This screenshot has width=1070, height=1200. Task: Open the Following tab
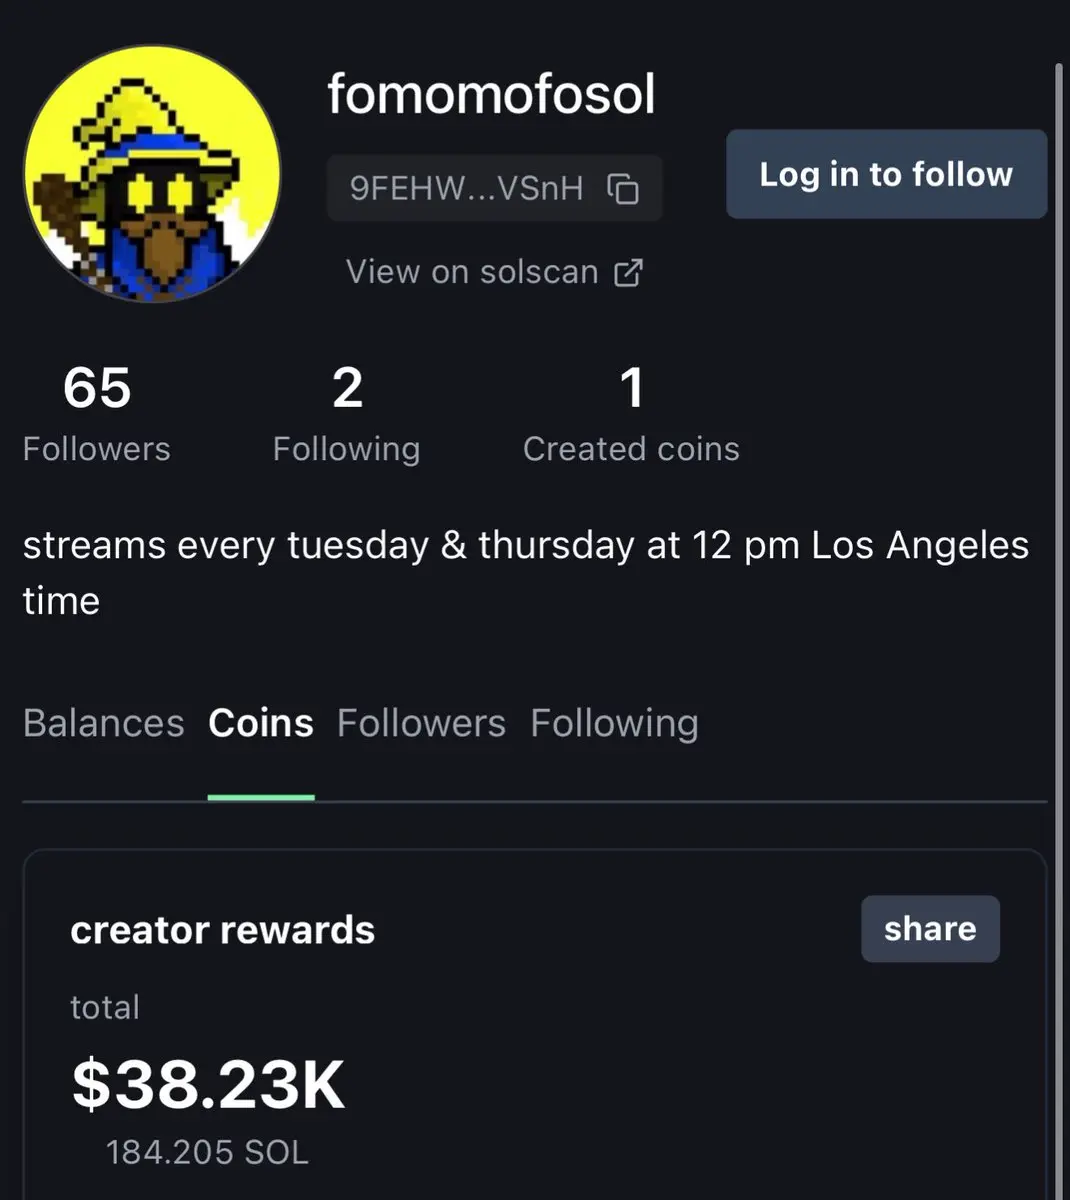tap(614, 723)
